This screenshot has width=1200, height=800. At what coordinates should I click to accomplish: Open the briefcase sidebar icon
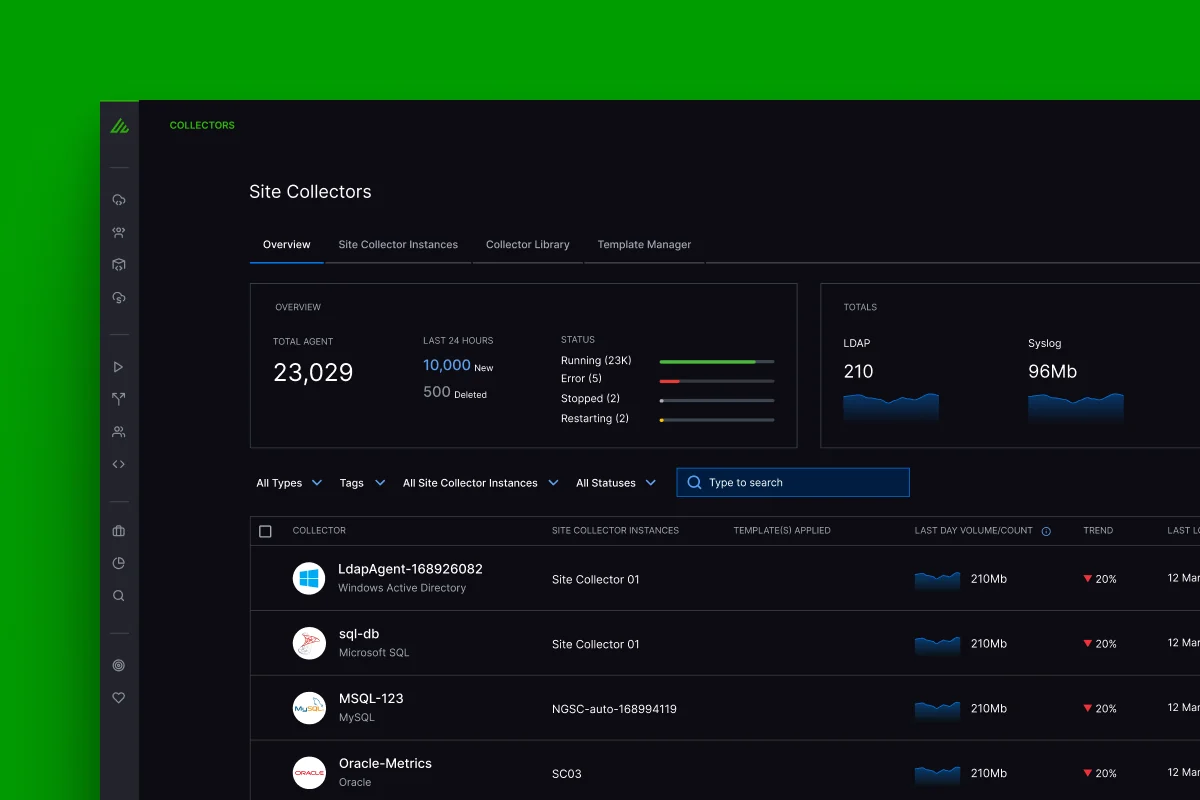point(119,531)
